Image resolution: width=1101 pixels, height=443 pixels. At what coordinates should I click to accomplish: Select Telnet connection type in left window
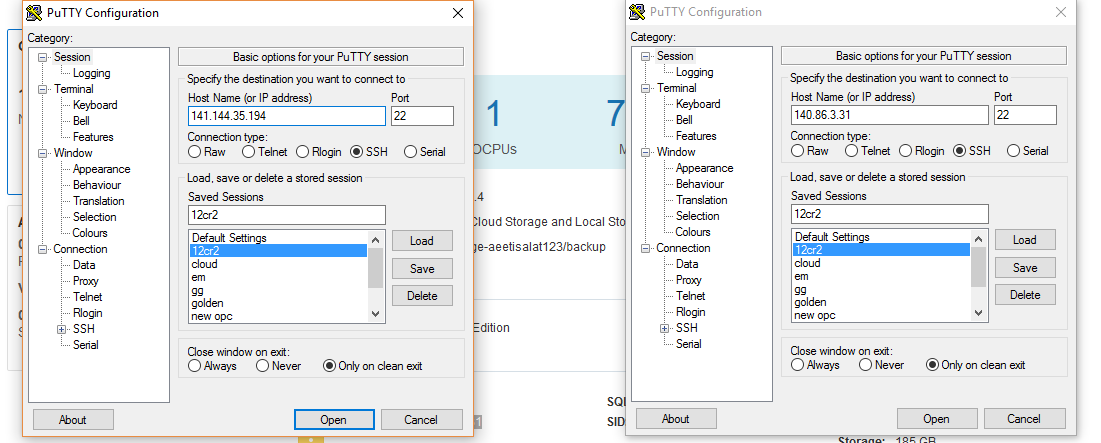[x=248, y=152]
